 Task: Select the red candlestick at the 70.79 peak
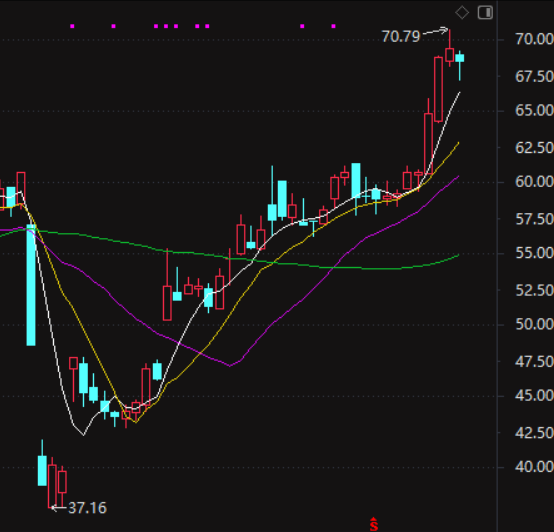coord(449,48)
